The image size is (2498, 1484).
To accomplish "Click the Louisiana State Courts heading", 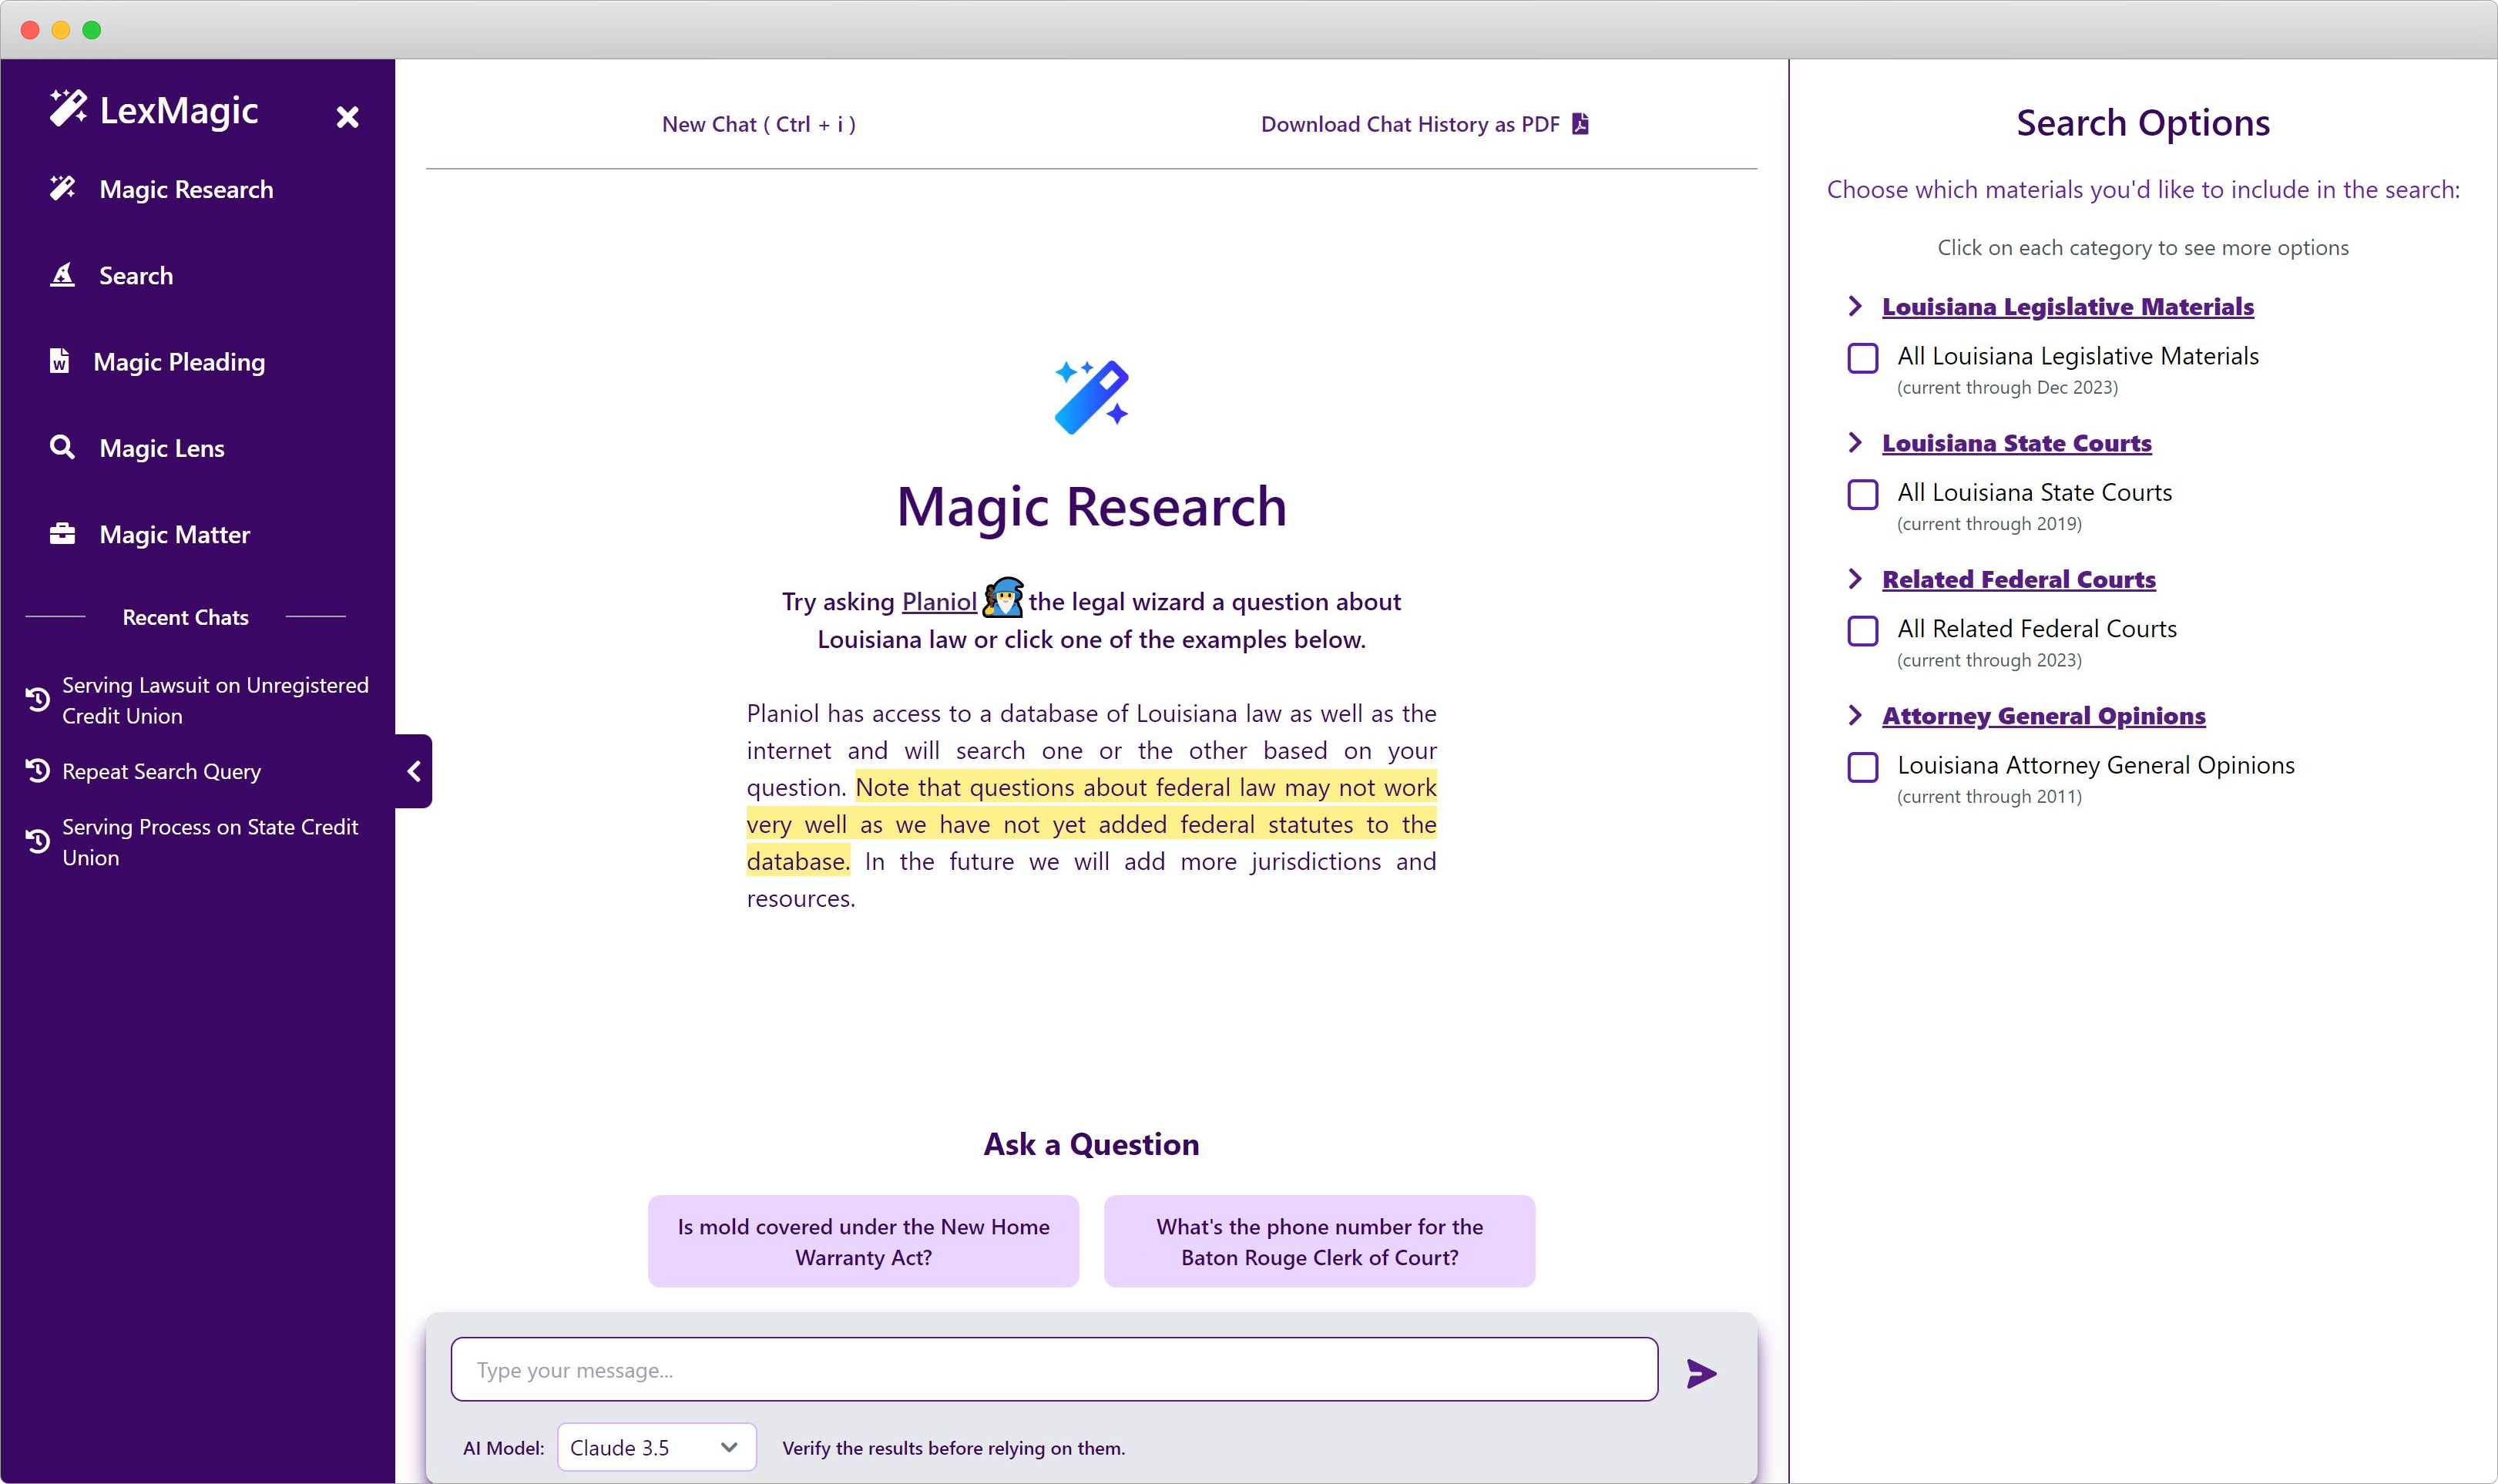I will (2016, 442).
